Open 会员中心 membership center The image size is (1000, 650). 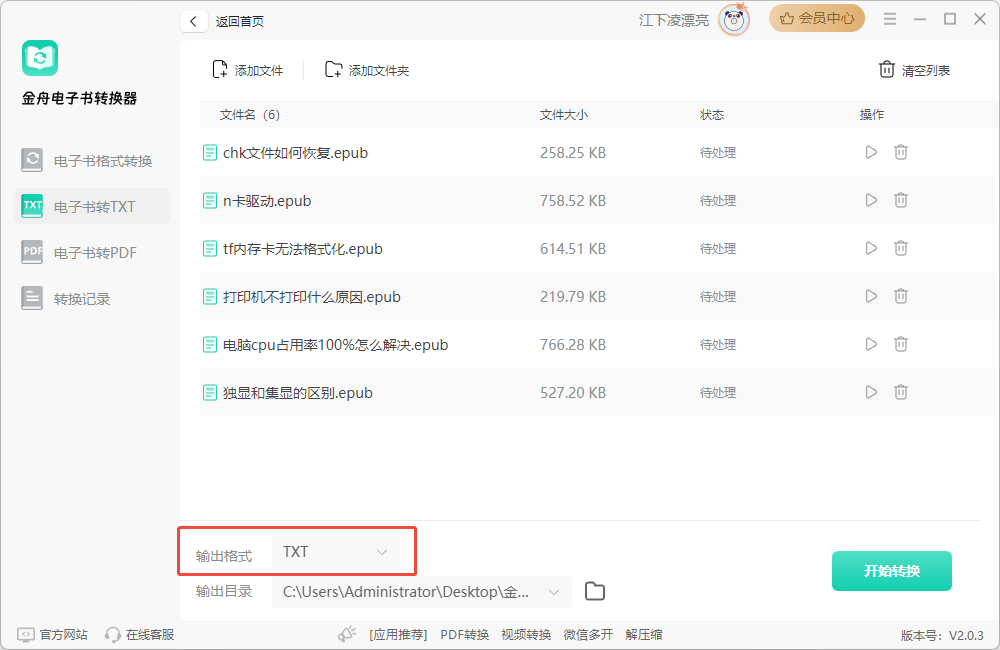point(817,18)
